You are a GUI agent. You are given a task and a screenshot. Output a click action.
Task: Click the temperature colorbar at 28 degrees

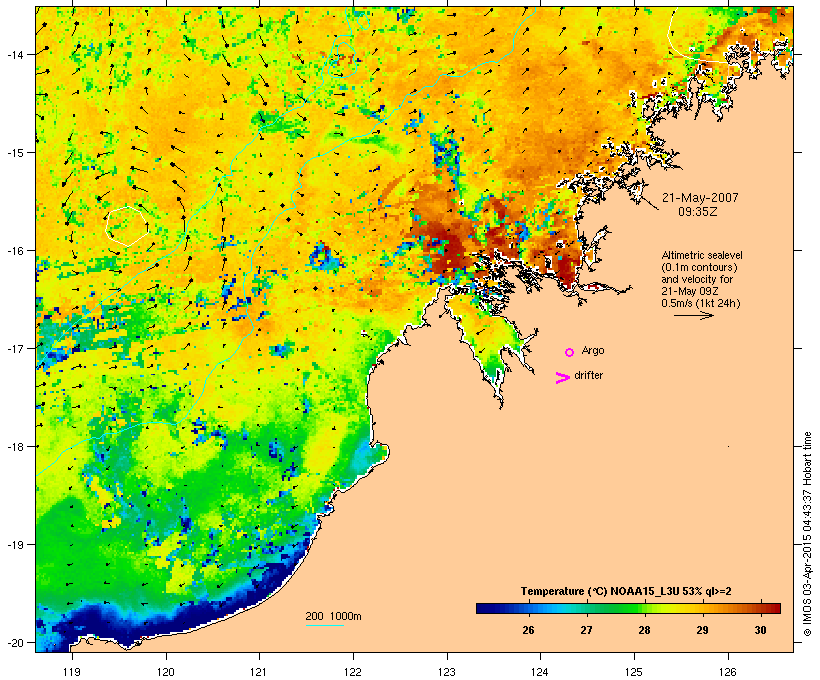644,608
